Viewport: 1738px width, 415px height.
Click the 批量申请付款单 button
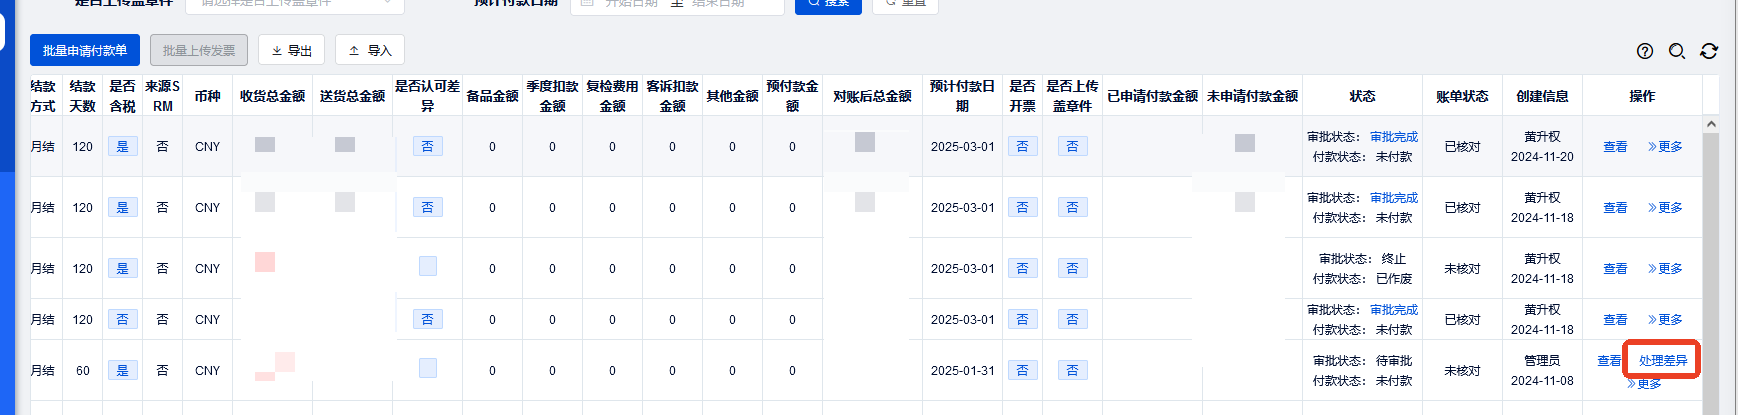[x=85, y=50]
